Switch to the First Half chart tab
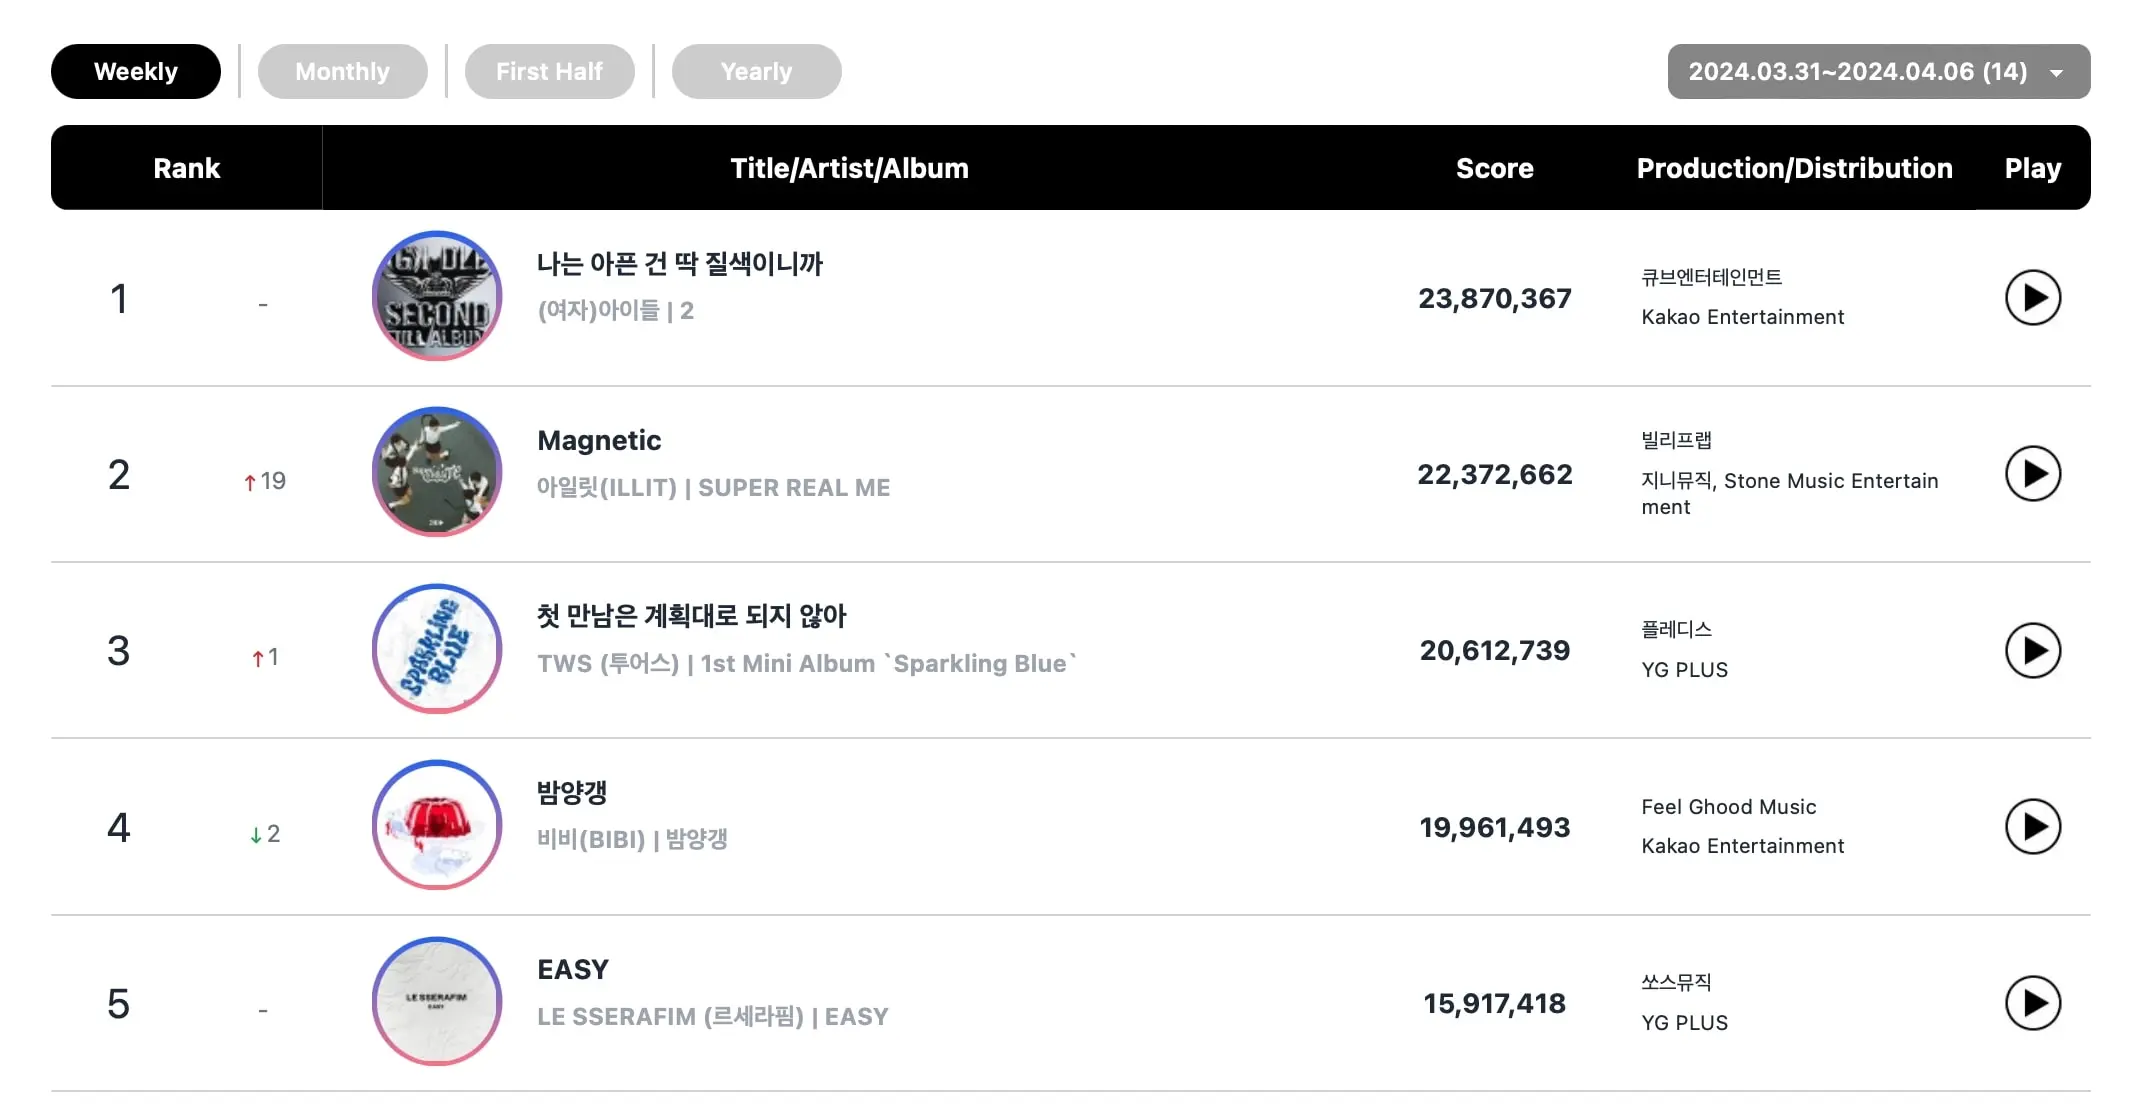This screenshot has height=1106, width=2140. click(x=549, y=71)
